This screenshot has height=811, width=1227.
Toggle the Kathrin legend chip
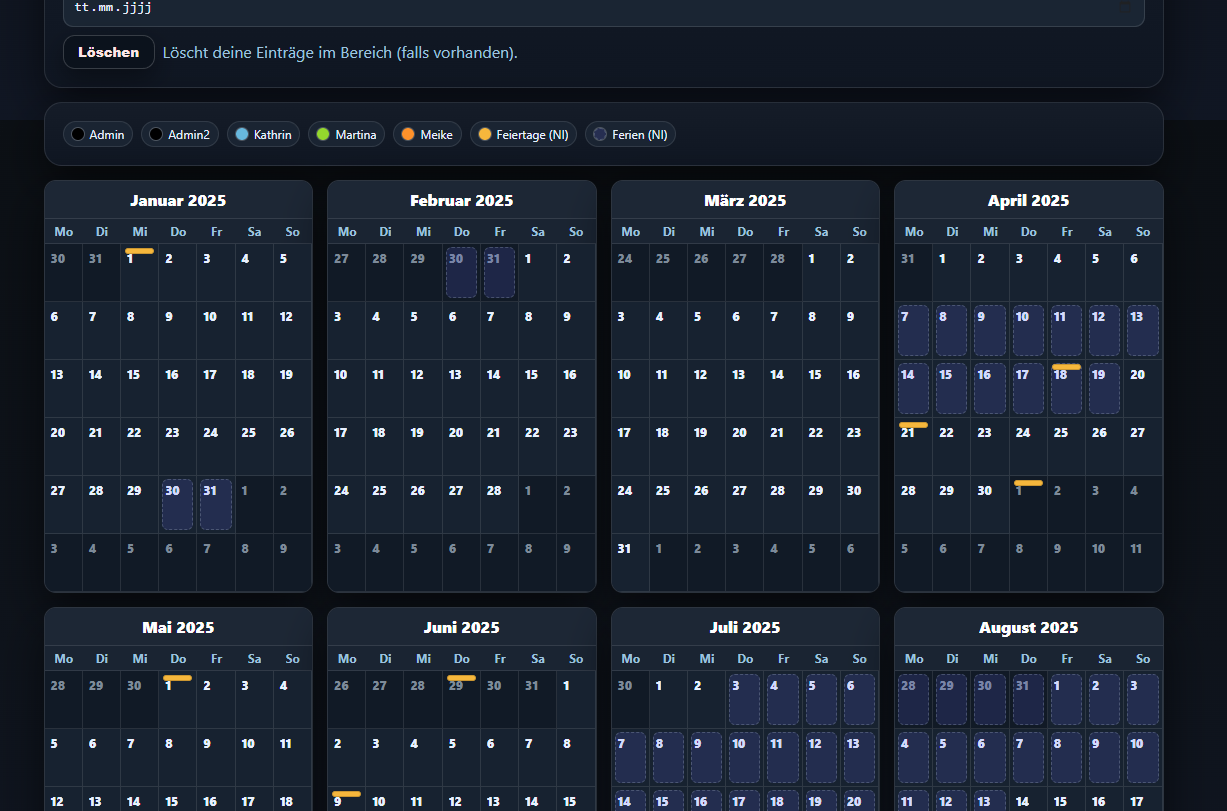[x=263, y=134]
